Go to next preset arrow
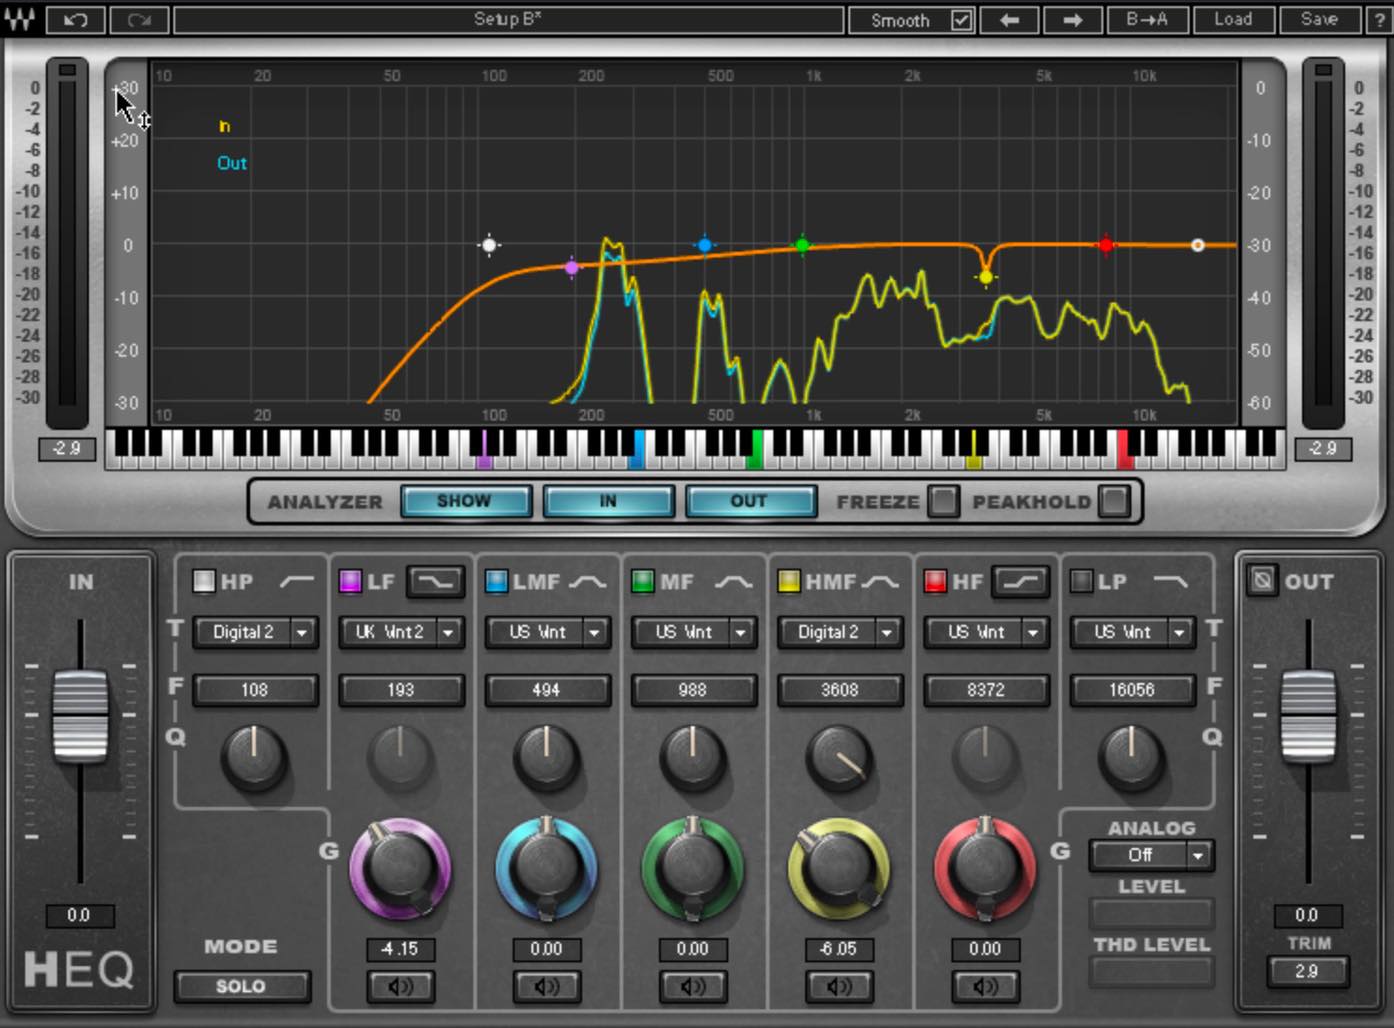This screenshot has width=1394, height=1028. (x=1071, y=20)
